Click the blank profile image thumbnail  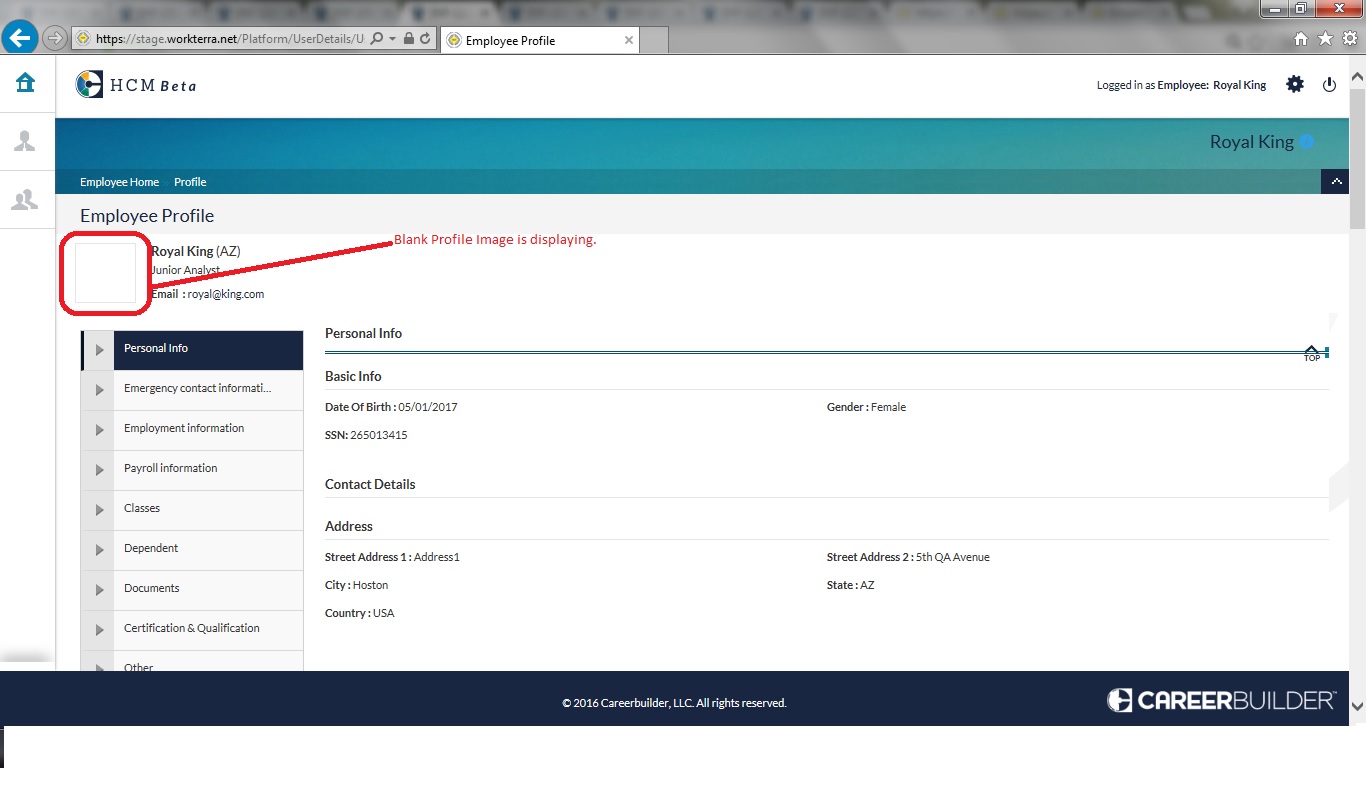tap(106, 272)
